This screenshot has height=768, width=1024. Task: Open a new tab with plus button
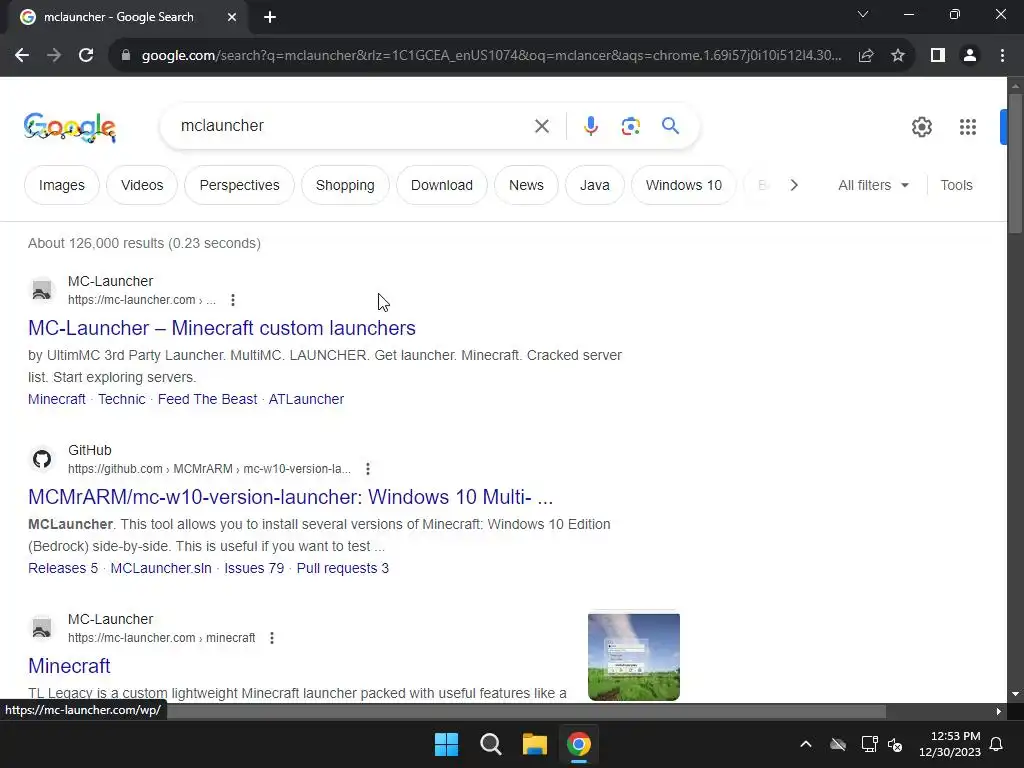click(x=270, y=18)
